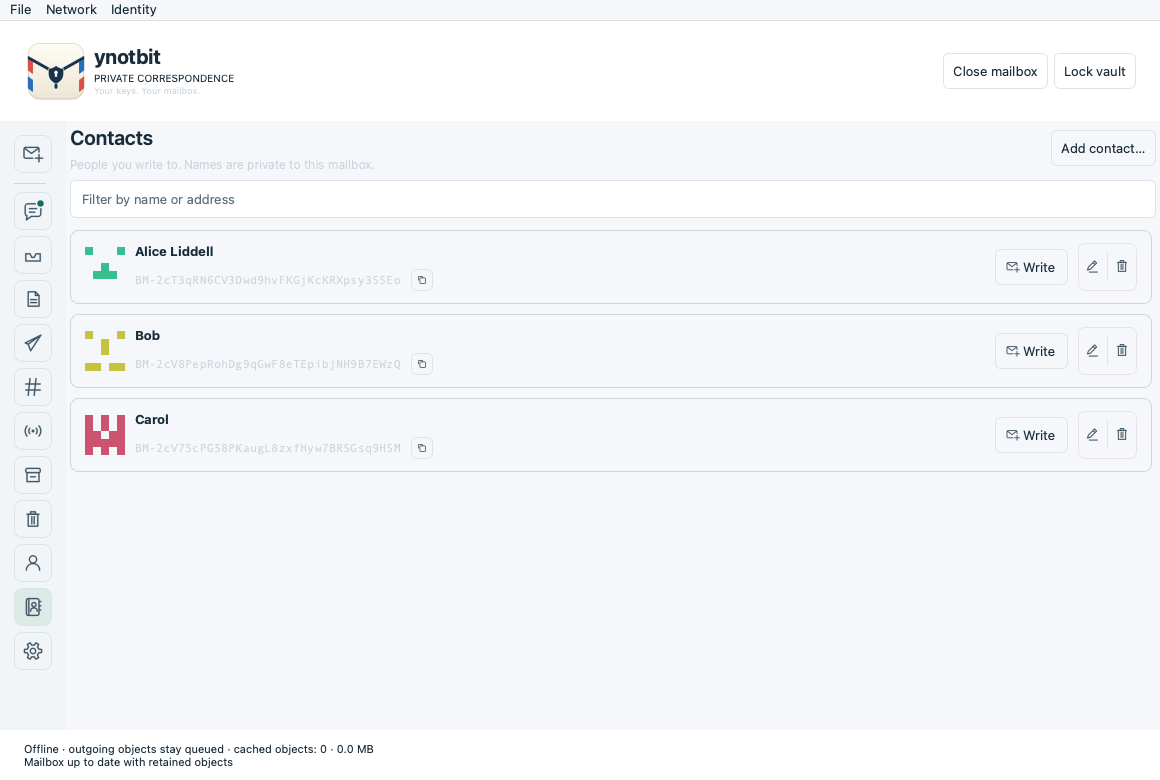Open the Network menu
This screenshot has height=780, width=1160.
pos(71,10)
